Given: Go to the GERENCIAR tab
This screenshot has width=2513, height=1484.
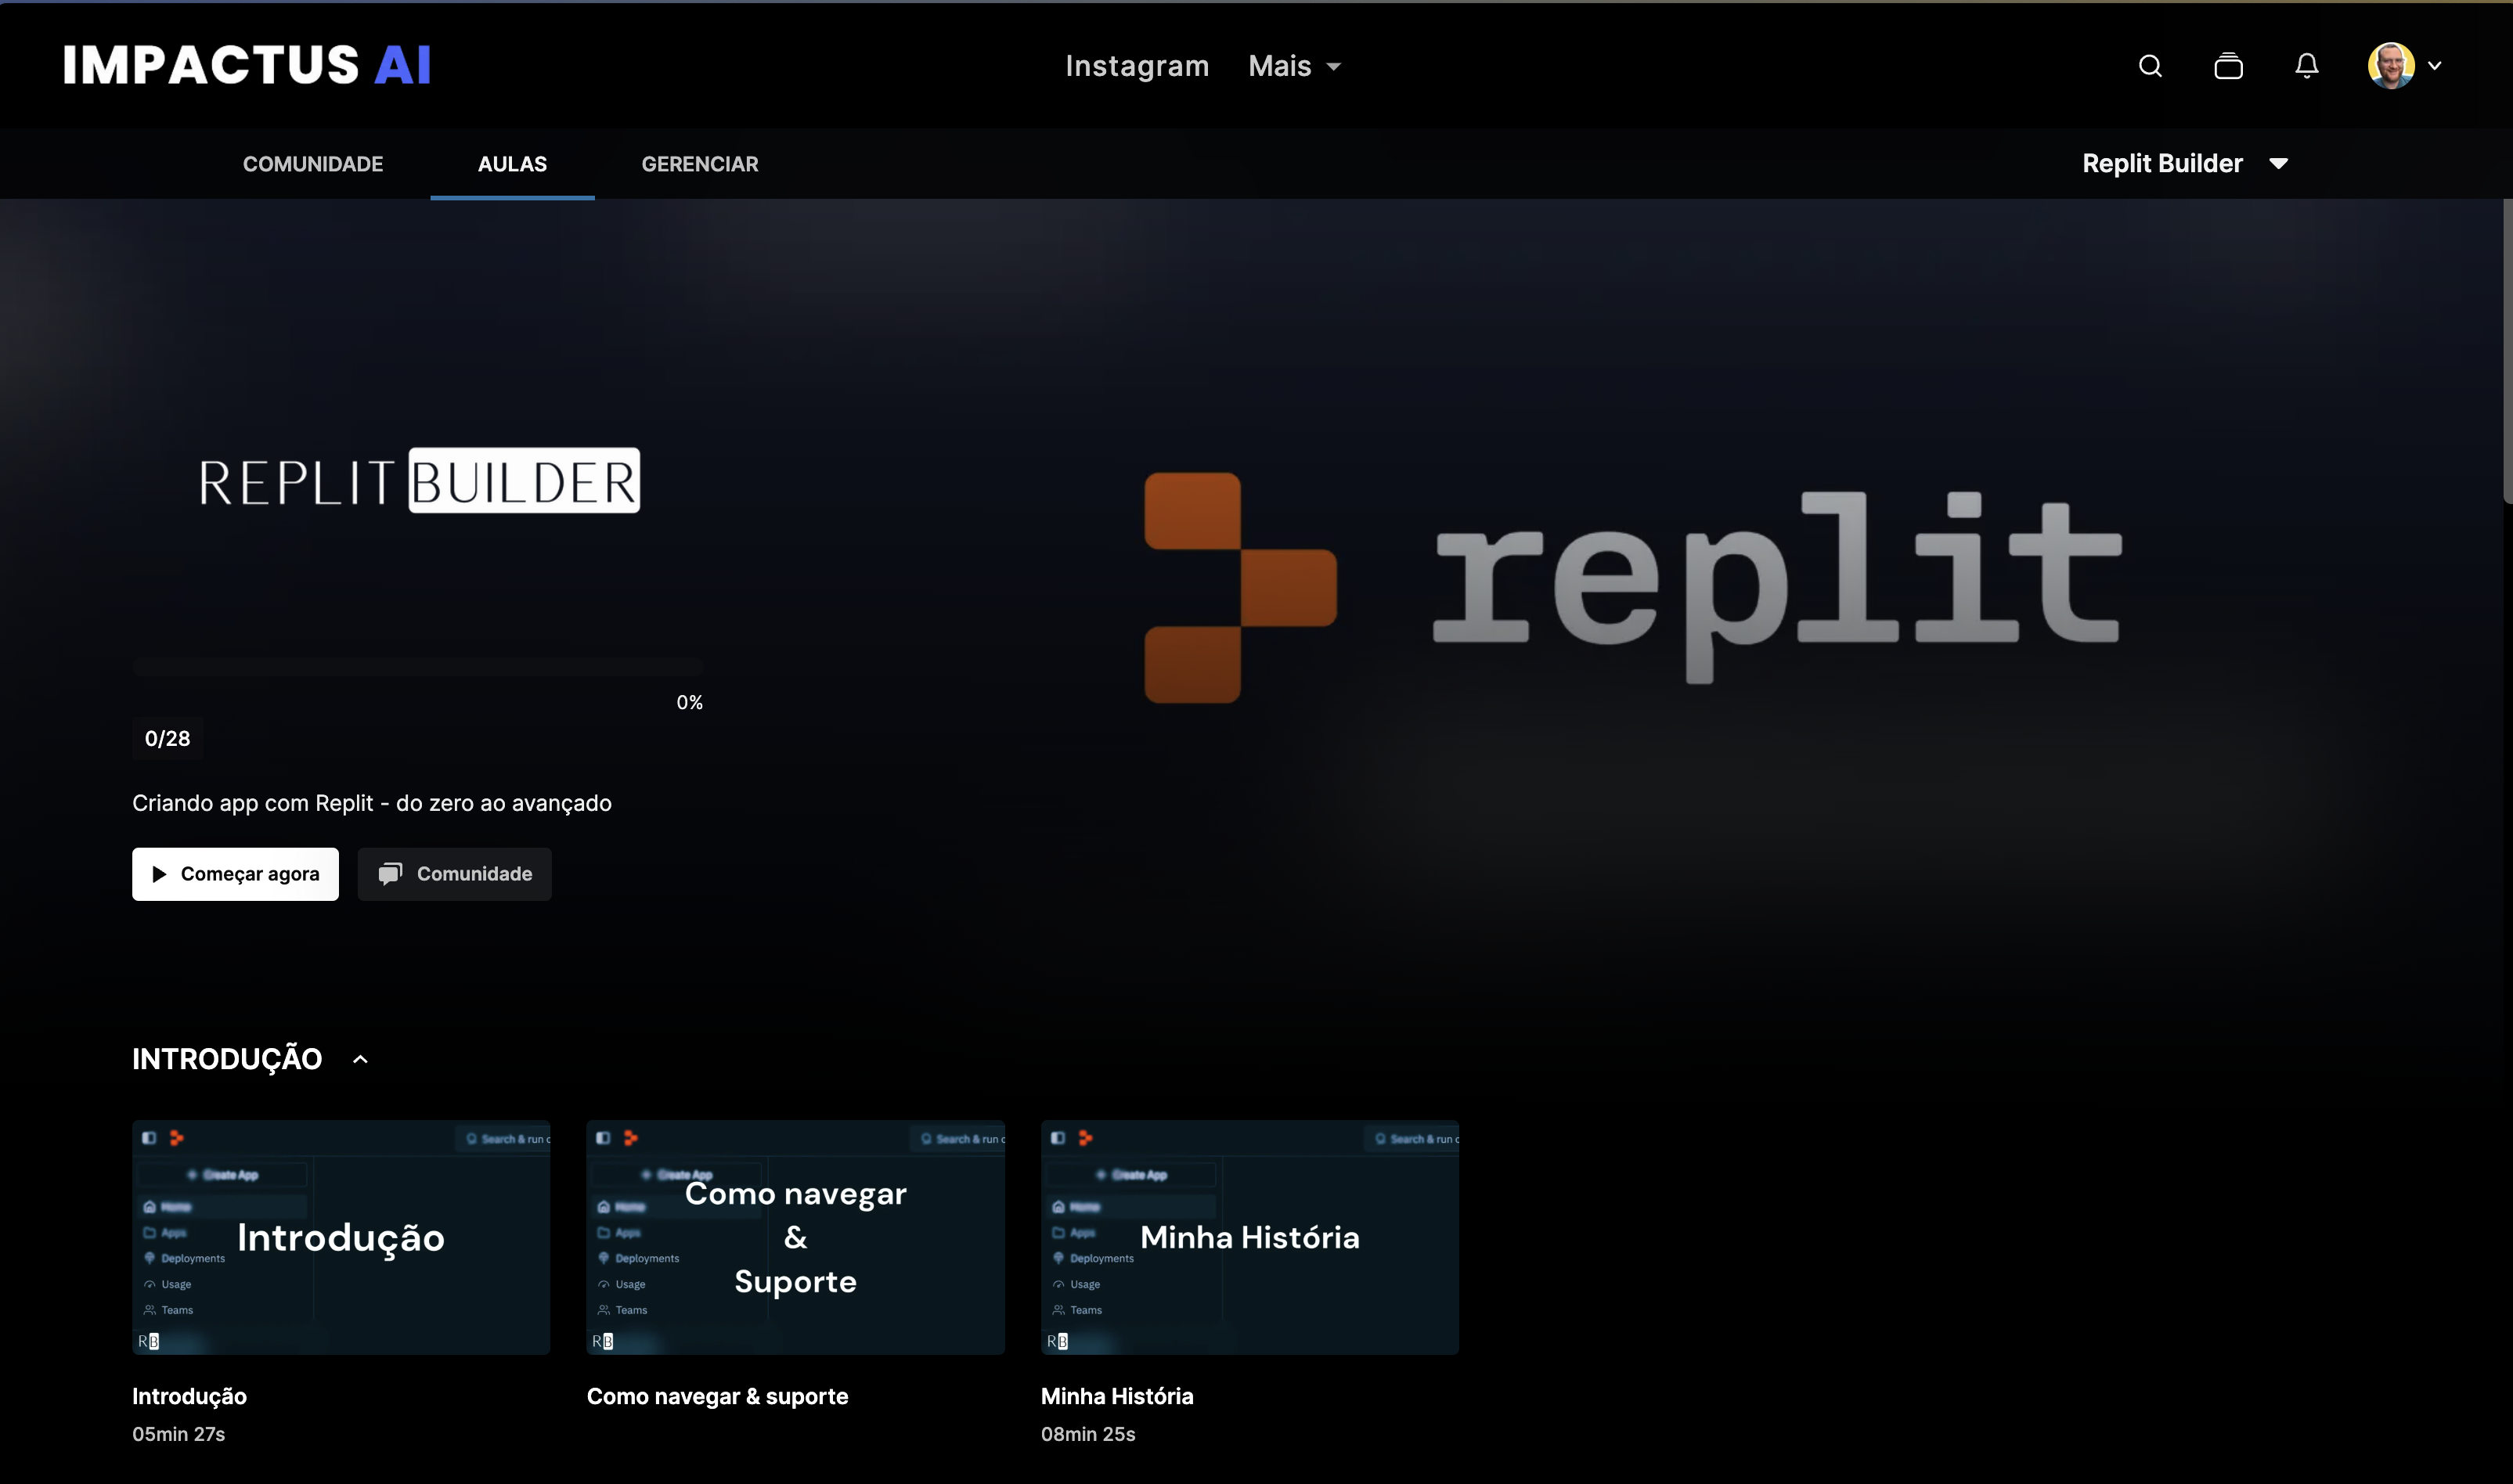Looking at the screenshot, I should 700,164.
